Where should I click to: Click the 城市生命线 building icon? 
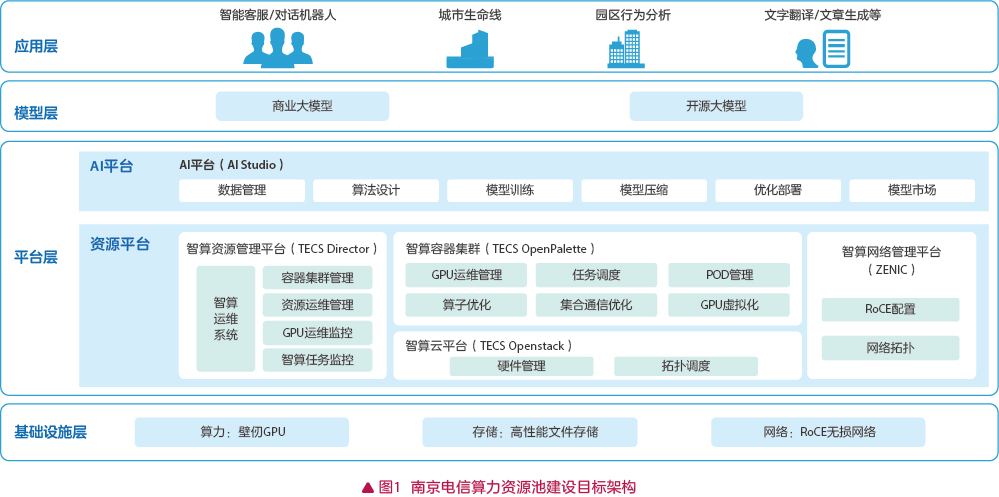click(470, 48)
